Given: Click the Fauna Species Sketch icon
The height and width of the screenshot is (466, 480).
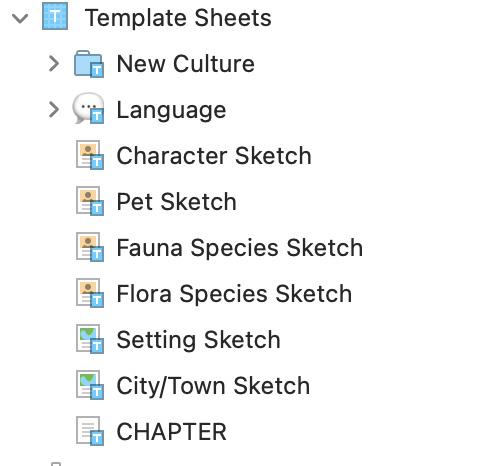Looking at the screenshot, I should click(x=90, y=247).
